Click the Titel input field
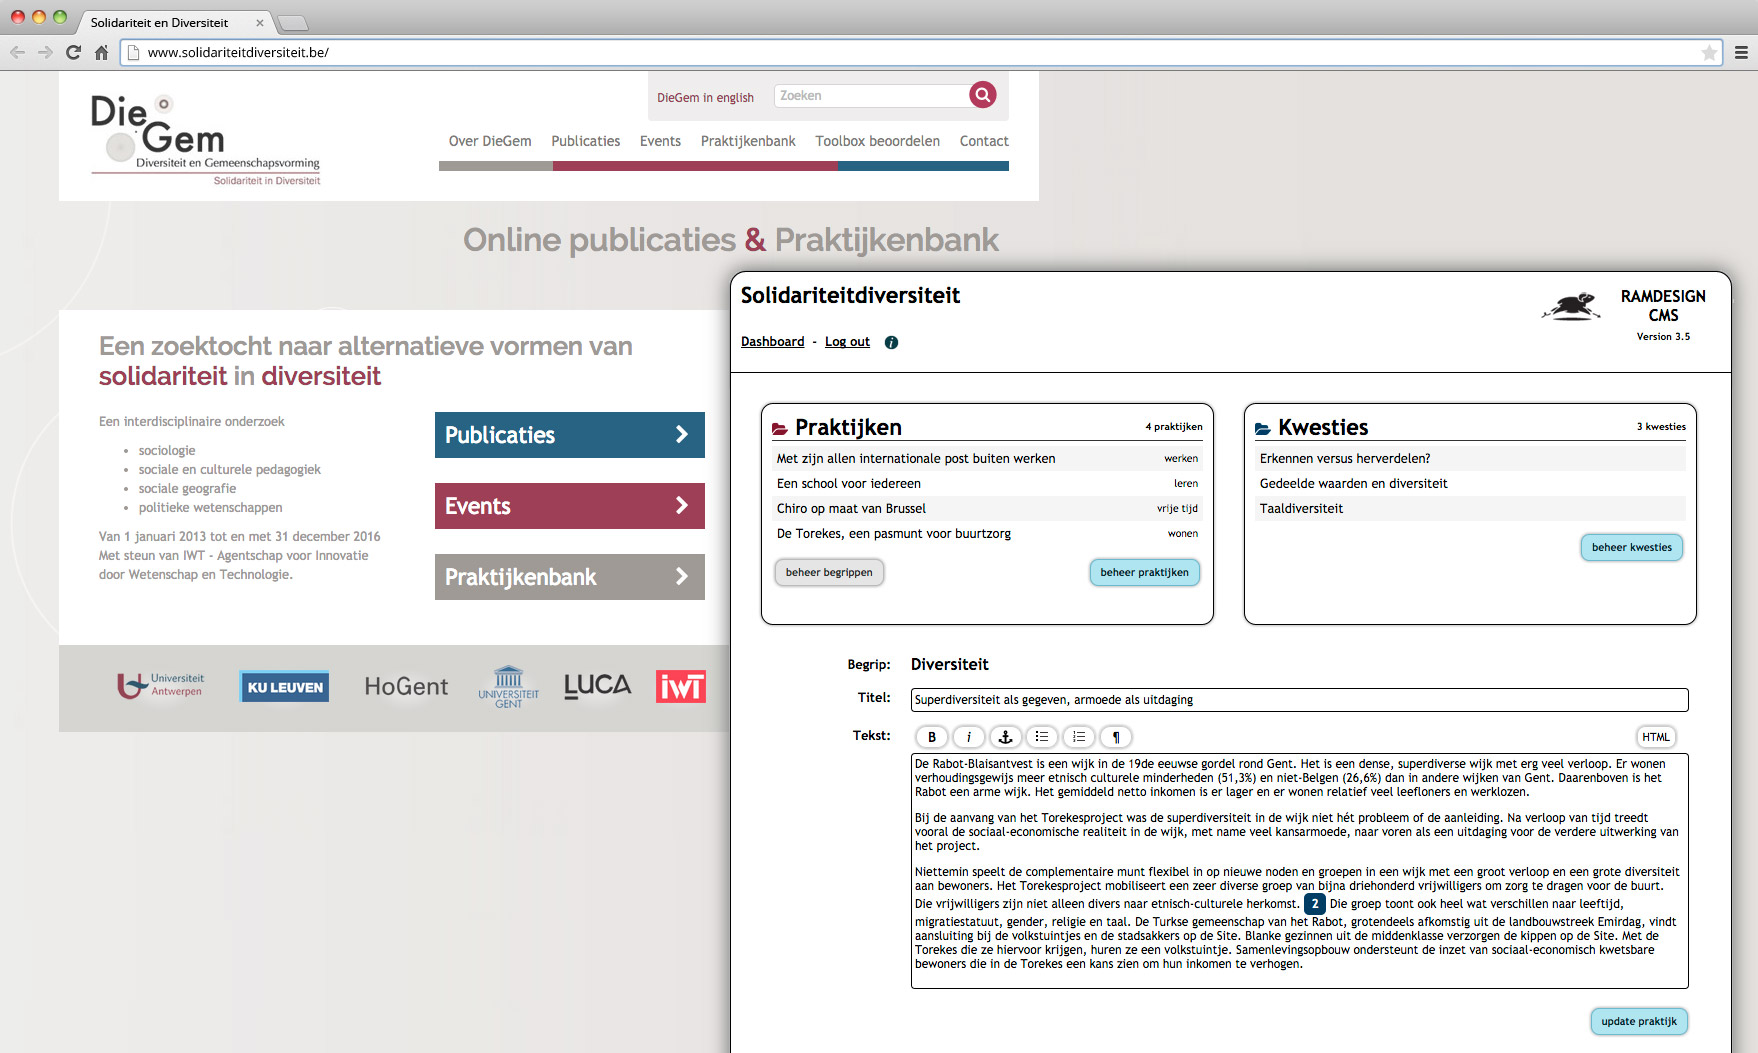 pos(1299,700)
